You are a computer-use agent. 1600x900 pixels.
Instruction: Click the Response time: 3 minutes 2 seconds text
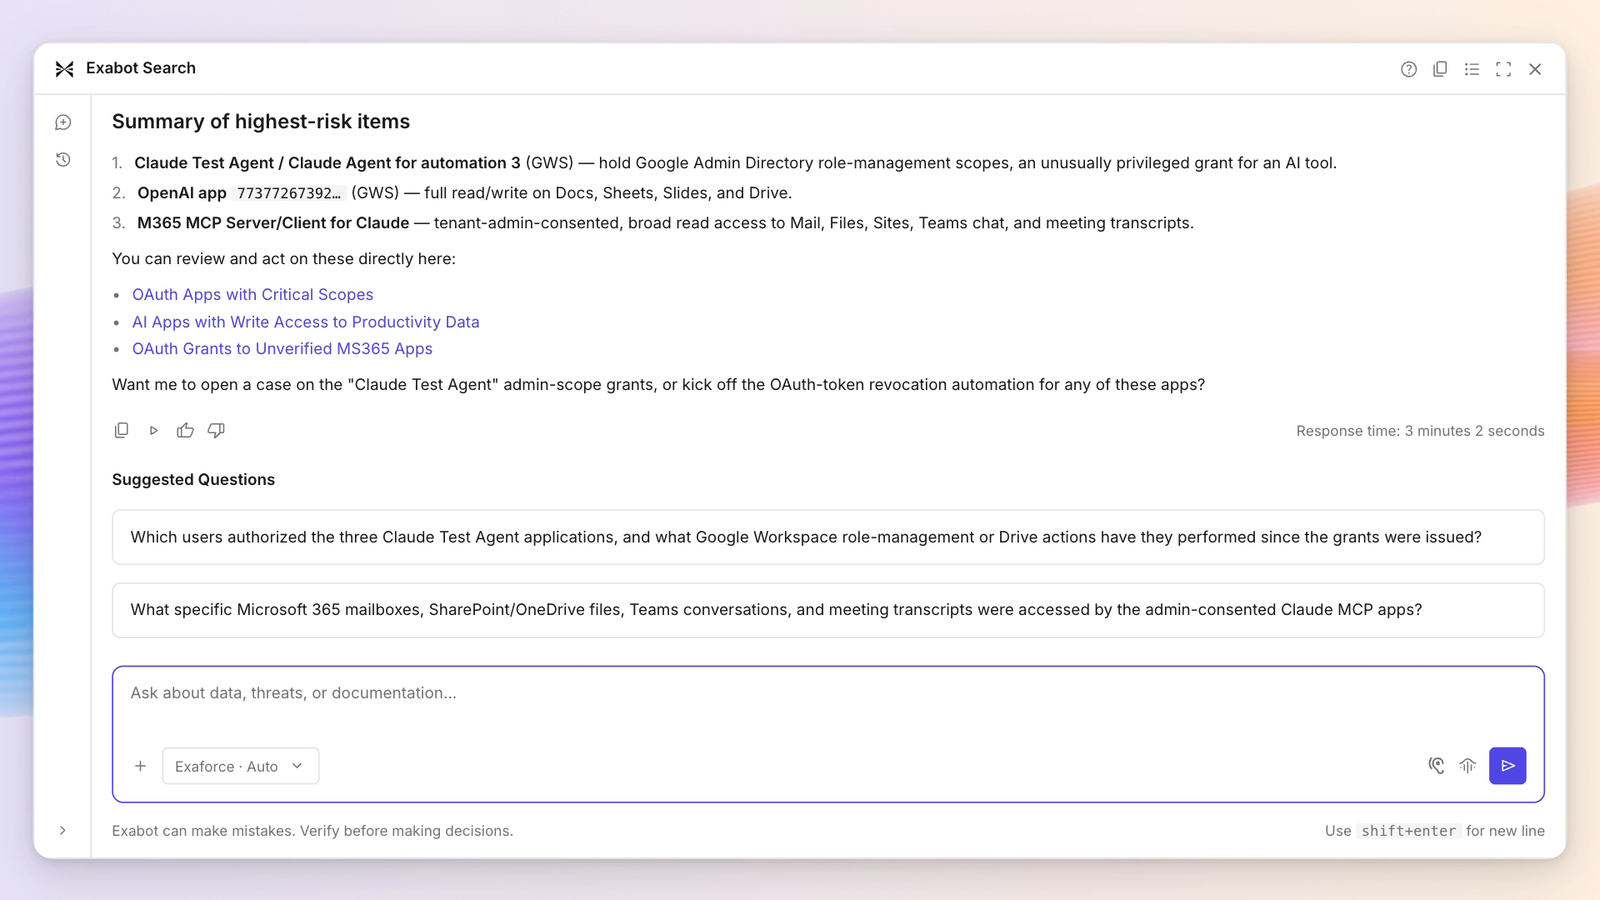pos(1420,431)
